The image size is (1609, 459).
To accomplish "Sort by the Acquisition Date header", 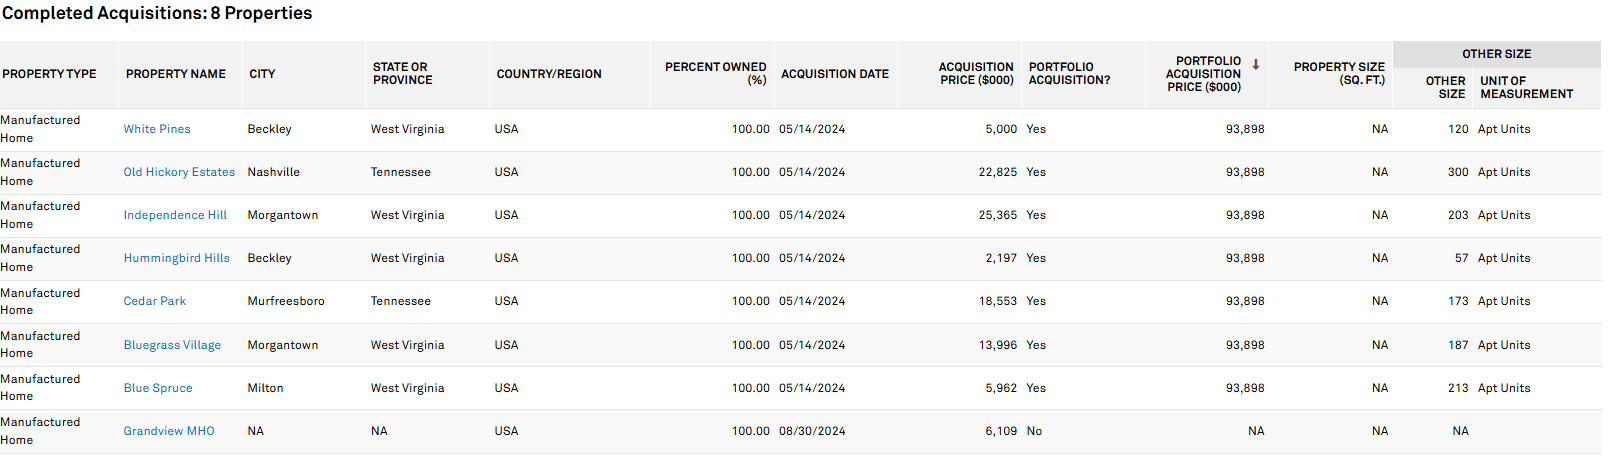I will (835, 74).
